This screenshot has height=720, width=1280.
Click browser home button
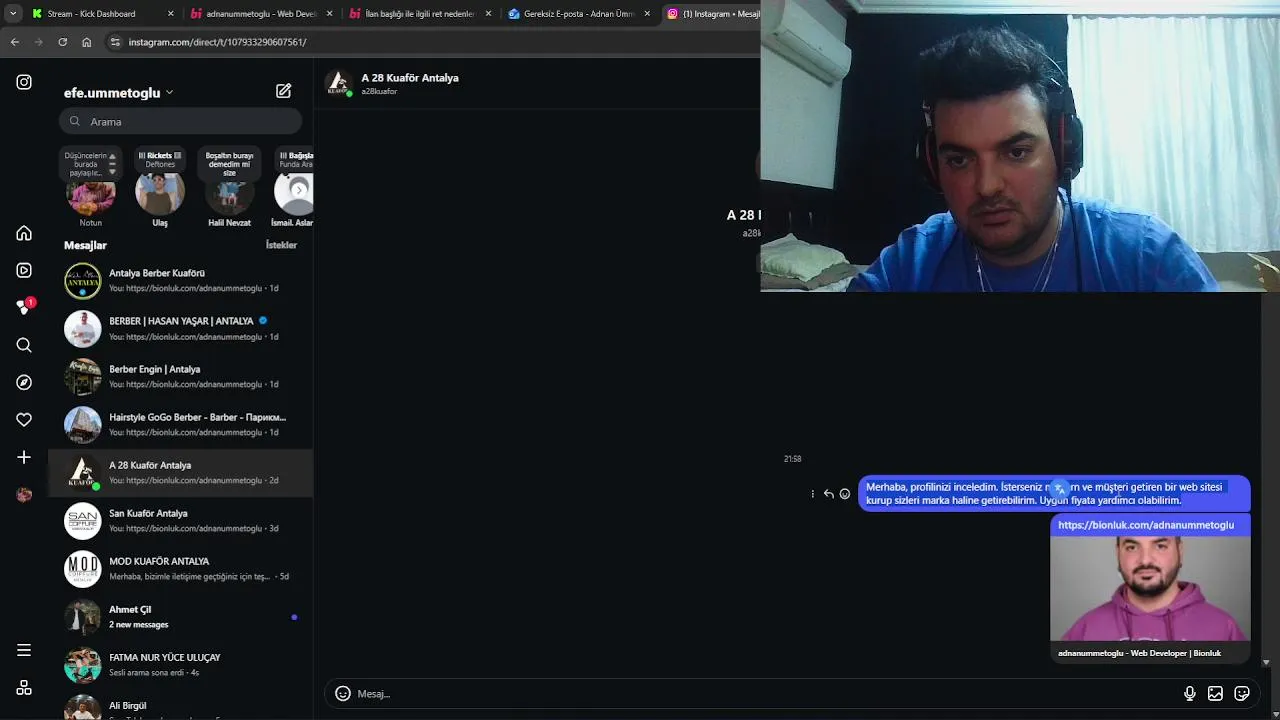87,42
